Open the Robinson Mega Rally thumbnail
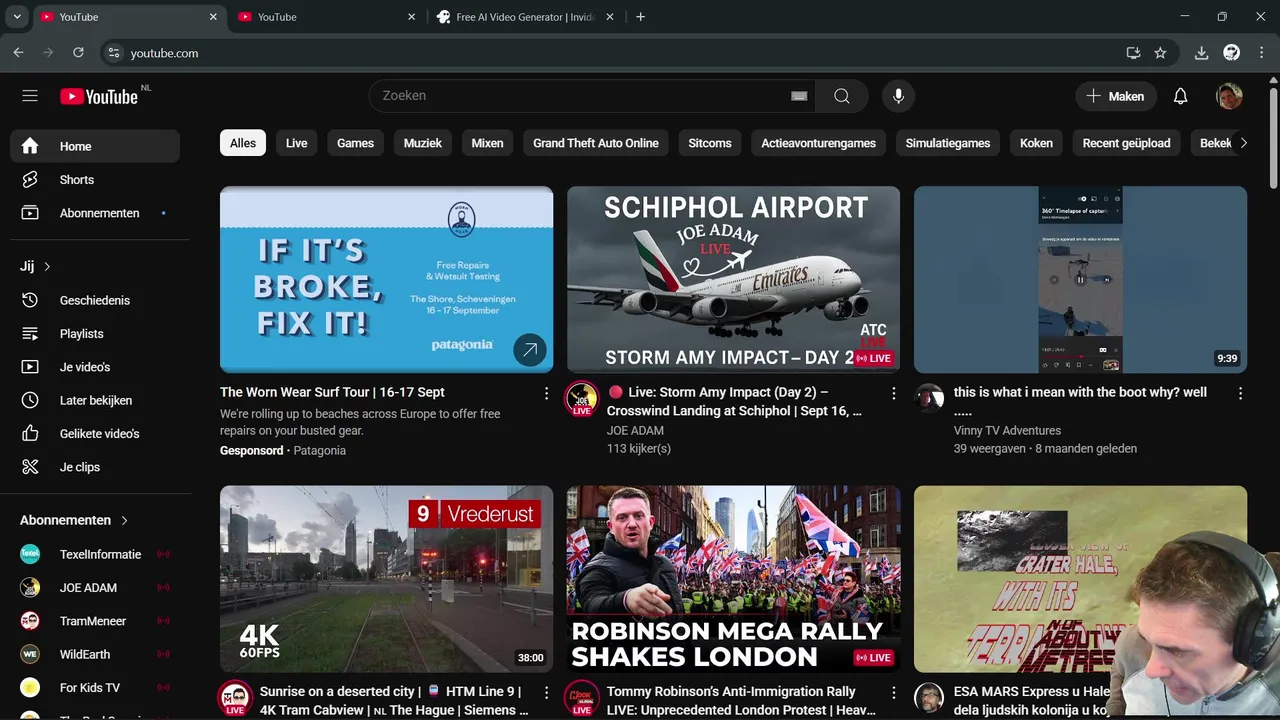The width and height of the screenshot is (1280, 720). tap(733, 579)
